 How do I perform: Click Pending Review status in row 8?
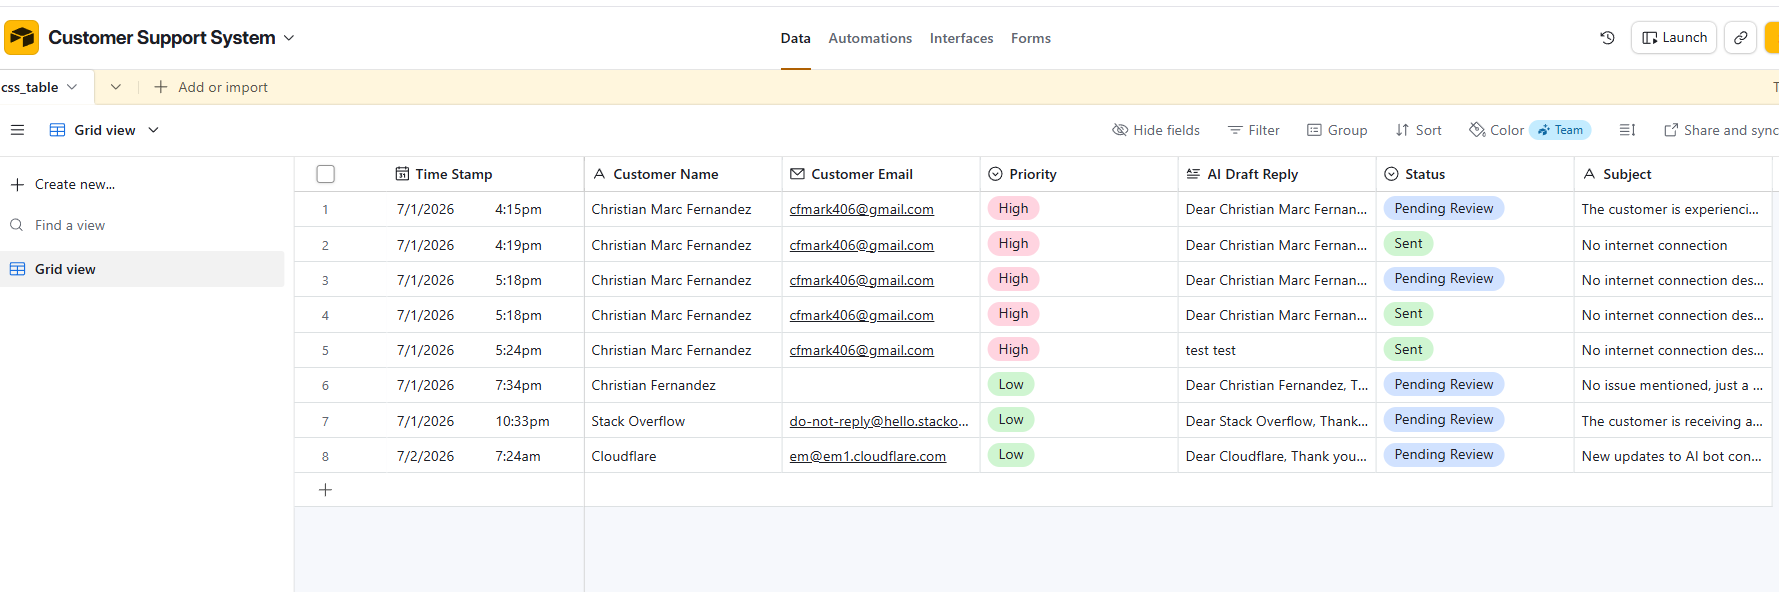(x=1443, y=454)
